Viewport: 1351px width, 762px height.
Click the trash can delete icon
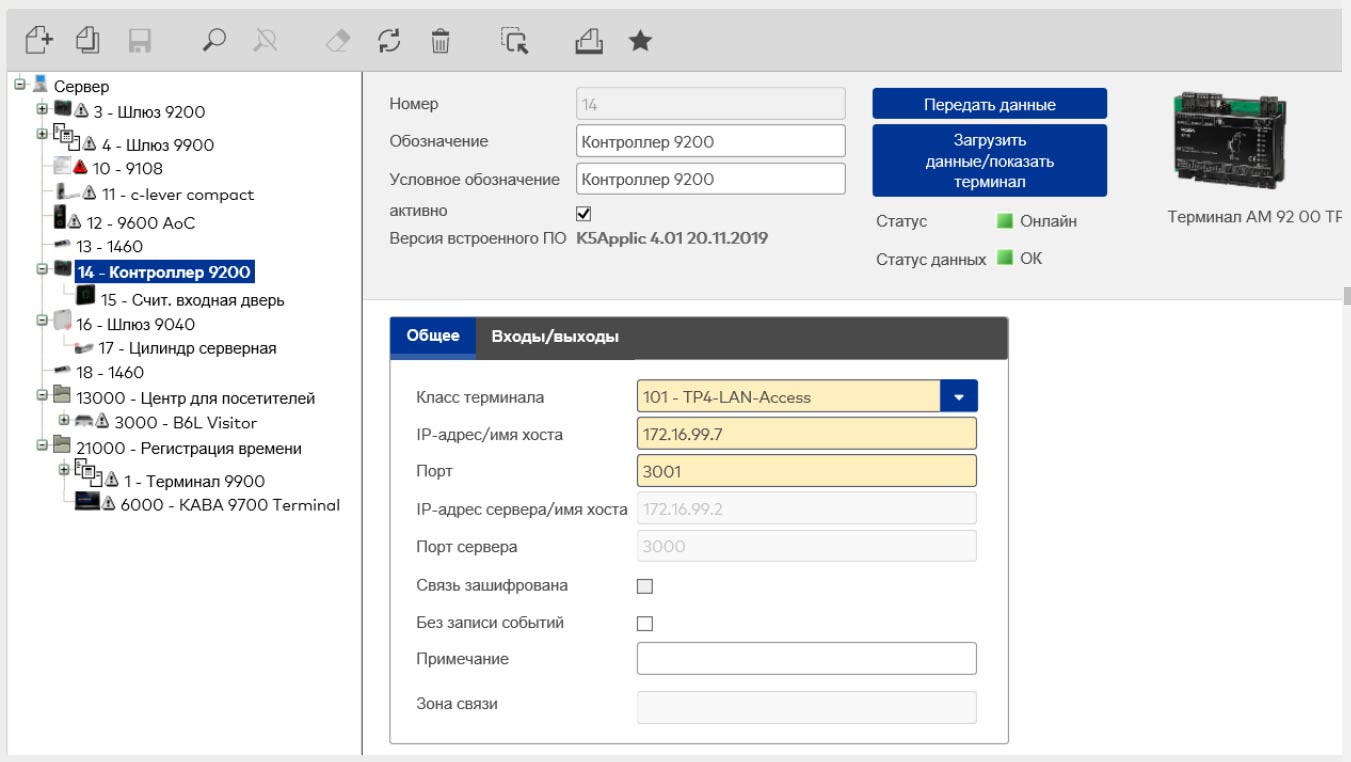(x=440, y=40)
